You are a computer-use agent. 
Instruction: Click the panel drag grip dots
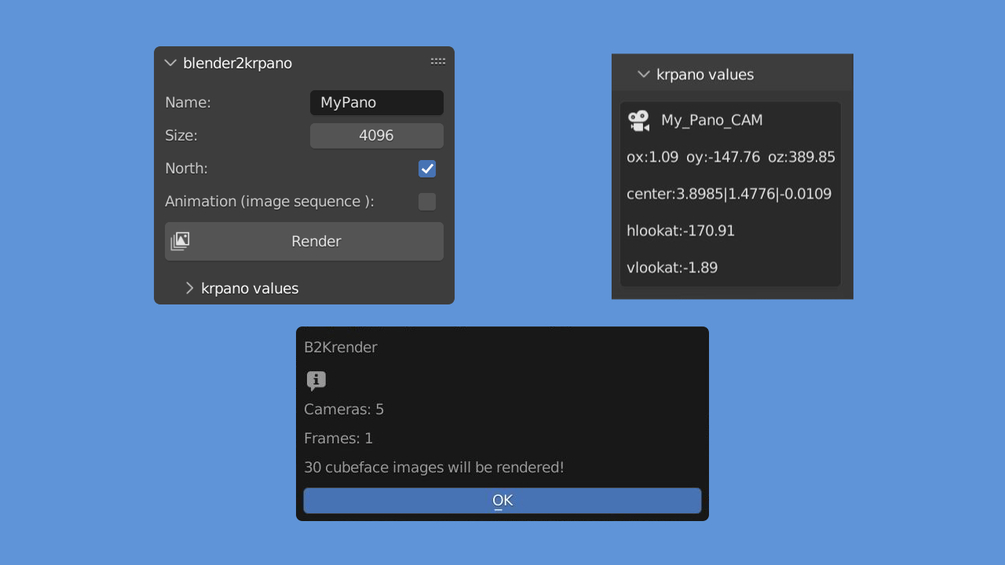[438, 62]
